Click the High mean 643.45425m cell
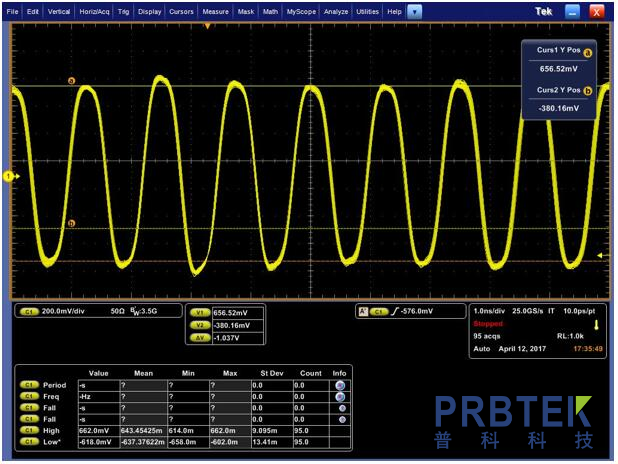Screen dimensions: 618x464 pos(143,431)
